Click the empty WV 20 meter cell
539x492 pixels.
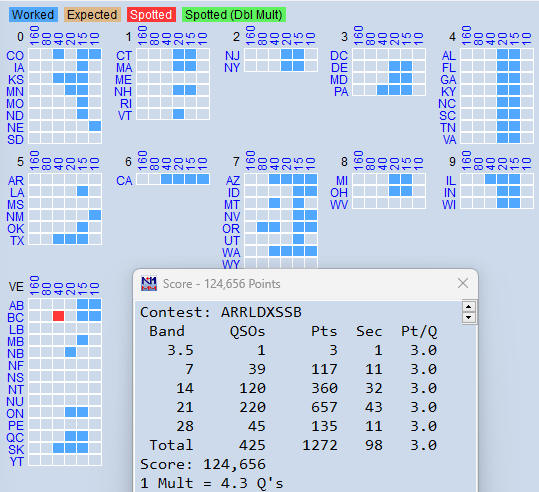[x=394, y=203]
